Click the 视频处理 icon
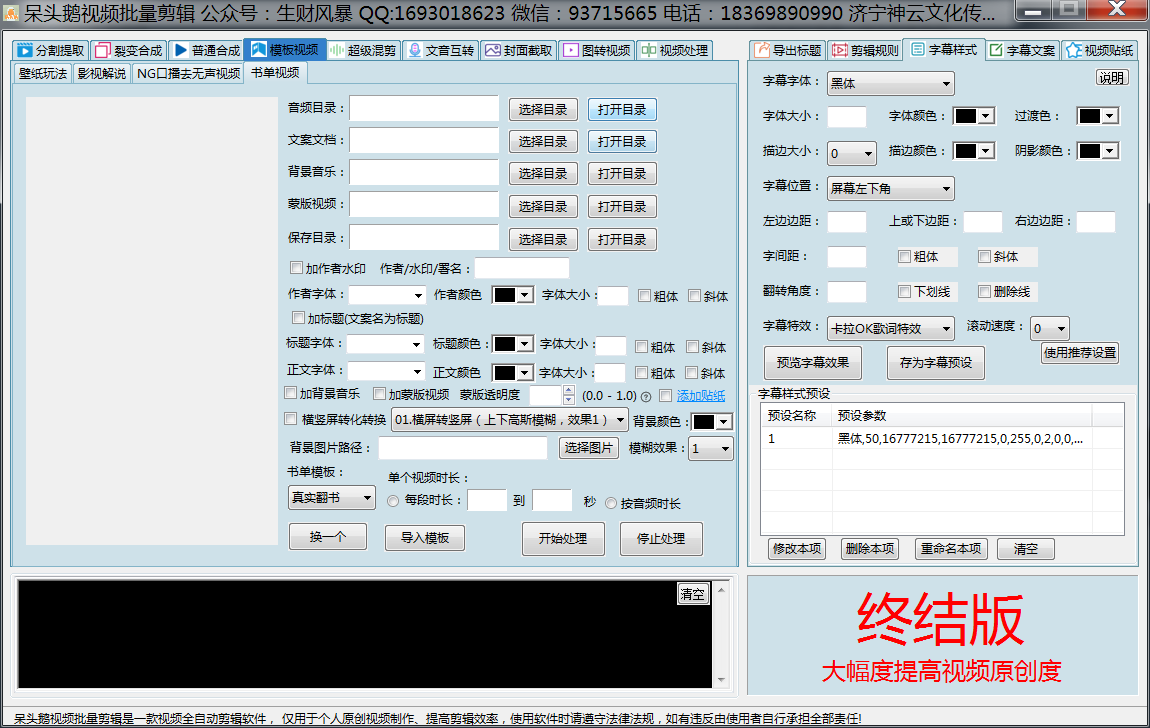 648,50
